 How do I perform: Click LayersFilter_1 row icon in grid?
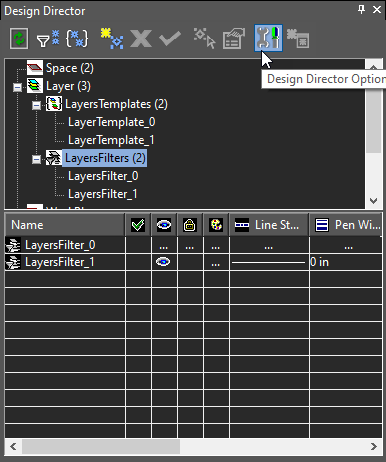click(x=13, y=262)
